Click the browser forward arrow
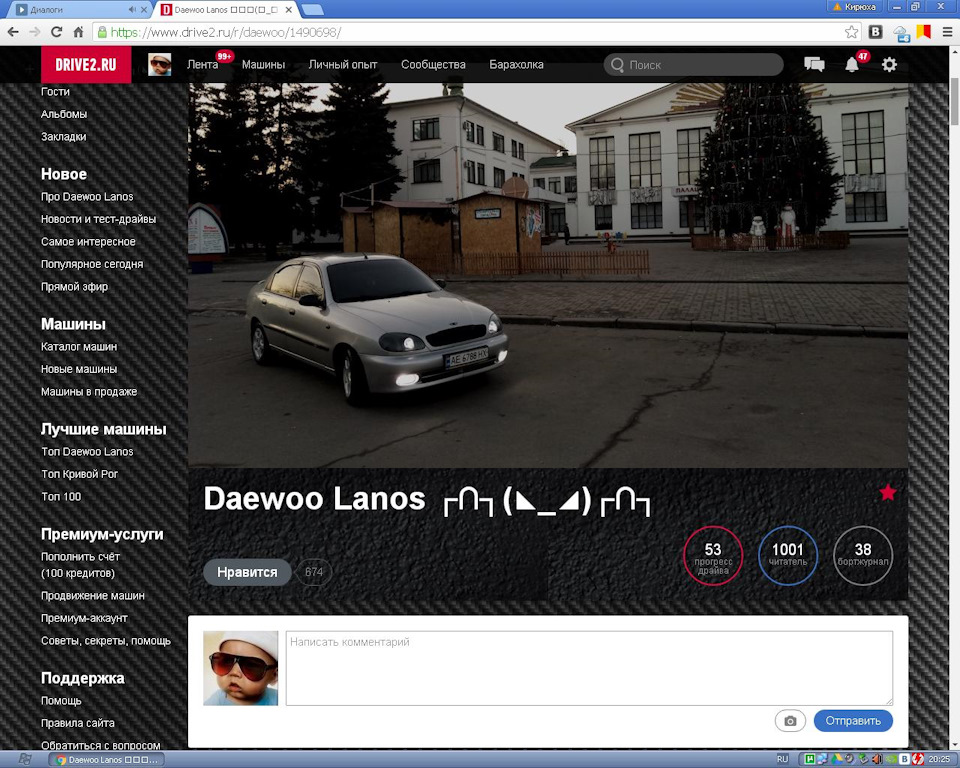Screen dimensions: 960x768 pos(35,32)
